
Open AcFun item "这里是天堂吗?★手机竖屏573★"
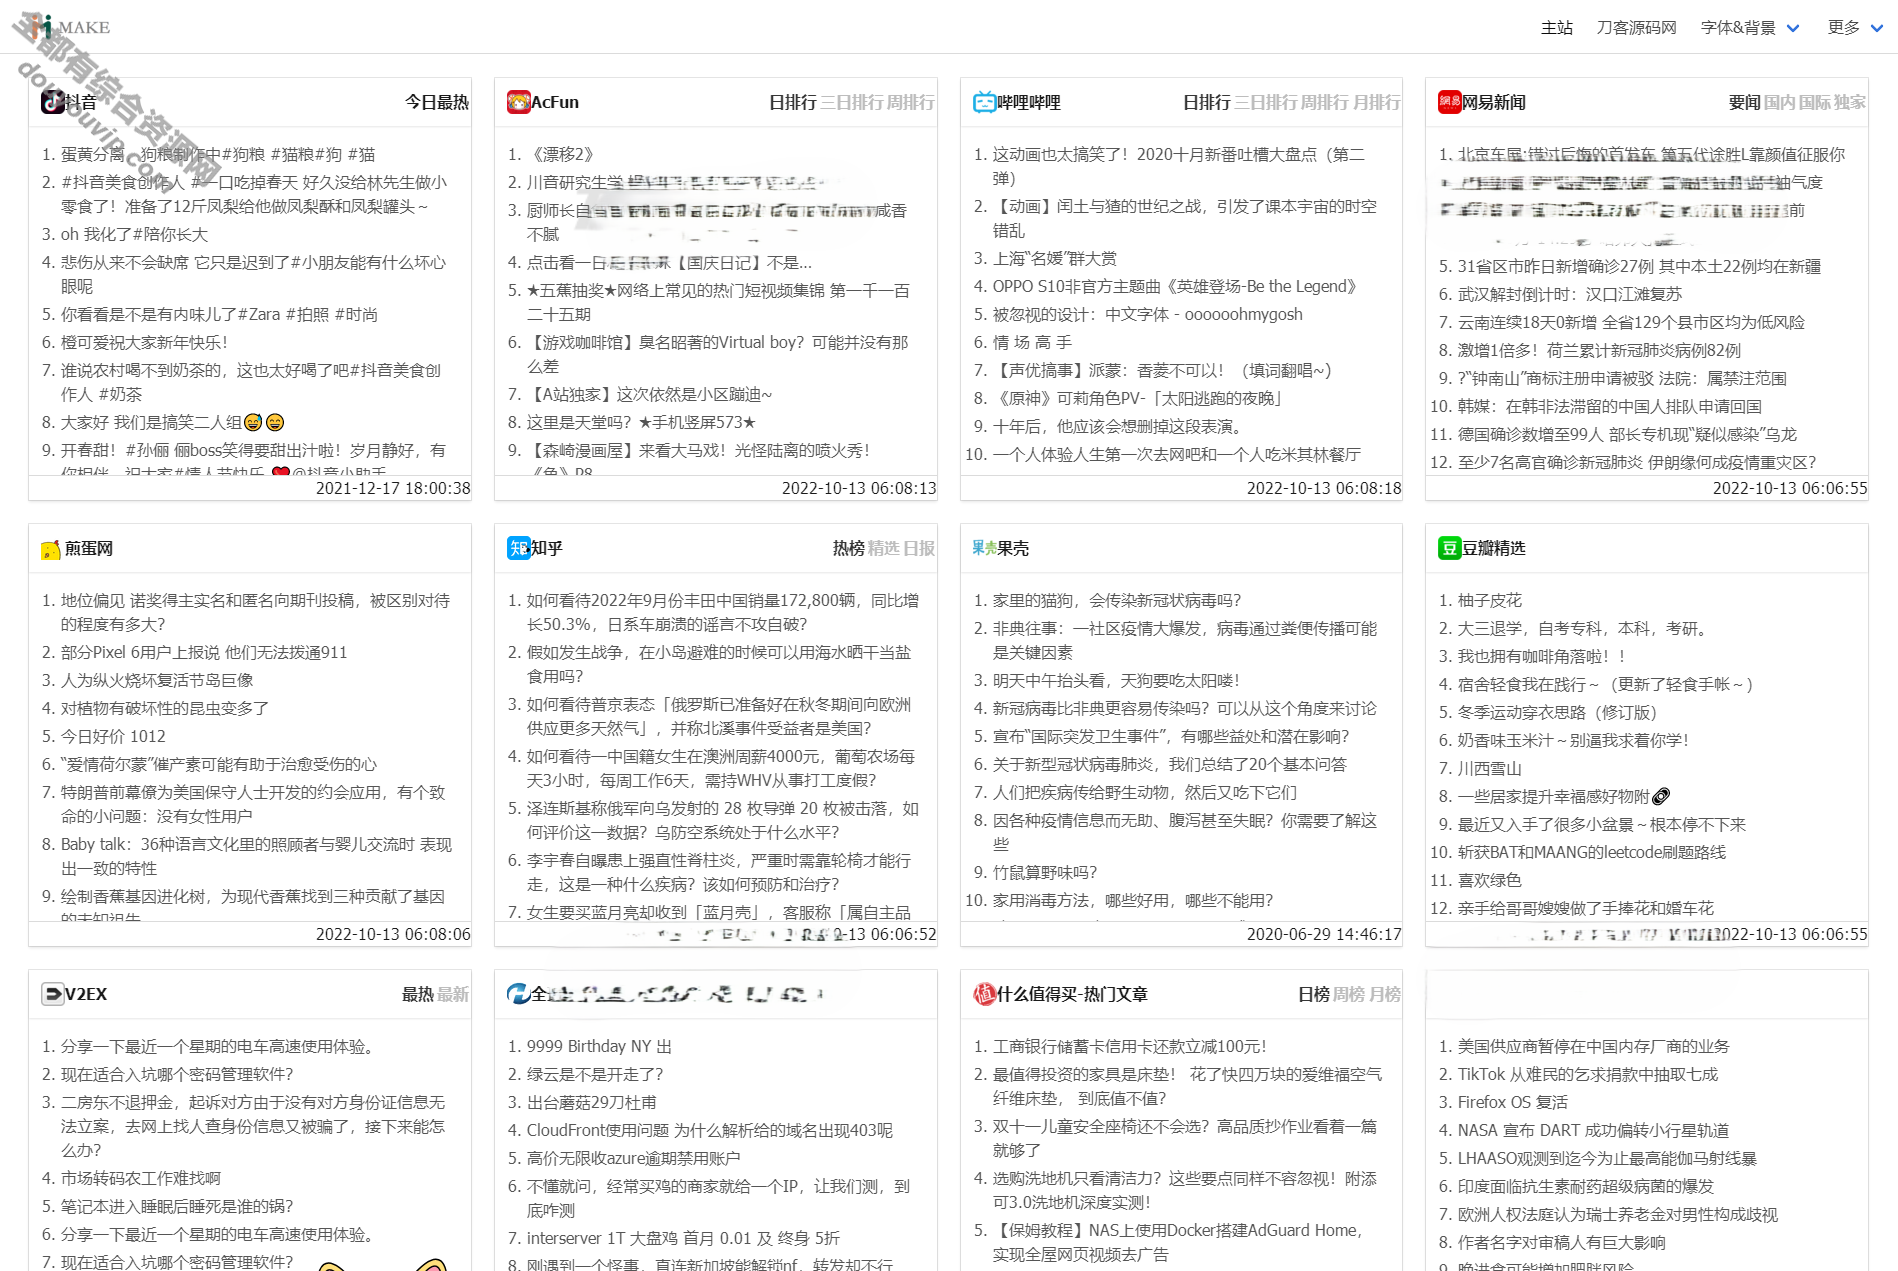click(x=641, y=422)
